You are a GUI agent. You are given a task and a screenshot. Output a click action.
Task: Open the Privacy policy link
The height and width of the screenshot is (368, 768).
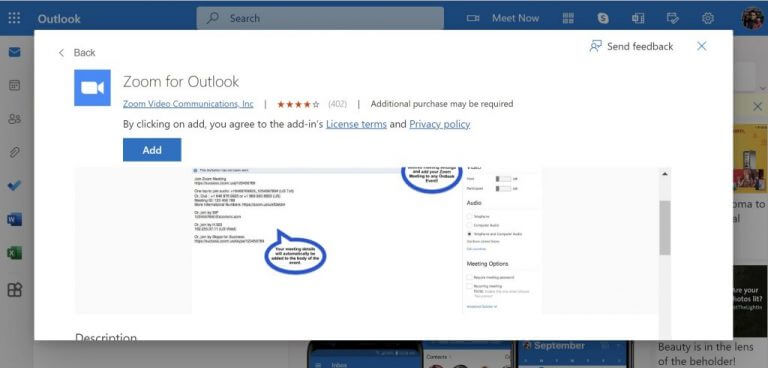pyautogui.click(x=439, y=124)
